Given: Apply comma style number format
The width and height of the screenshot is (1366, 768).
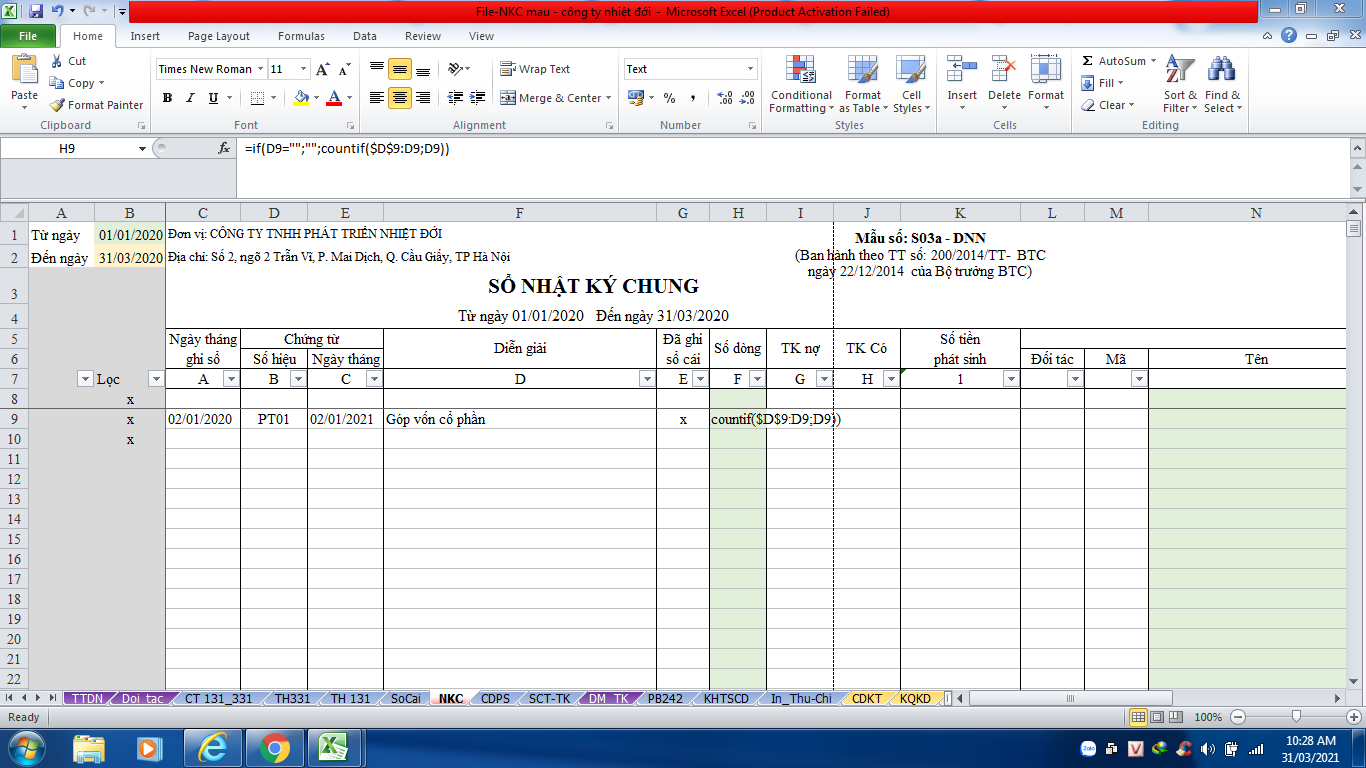Looking at the screenshot, I should coord(693,98).
